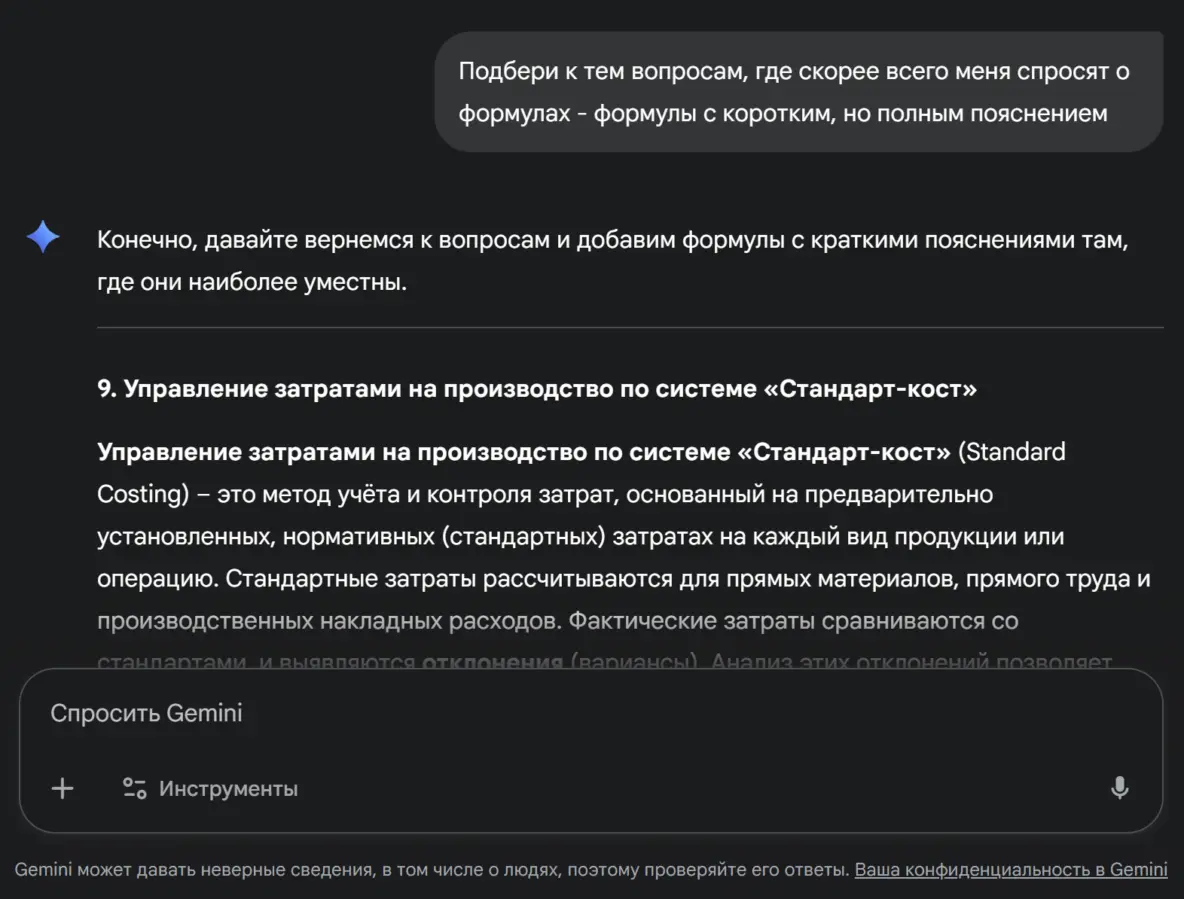1184x899 pixels.
Task: Click "где они наиболее уместны" reply line
Action: tap(251, 283)
